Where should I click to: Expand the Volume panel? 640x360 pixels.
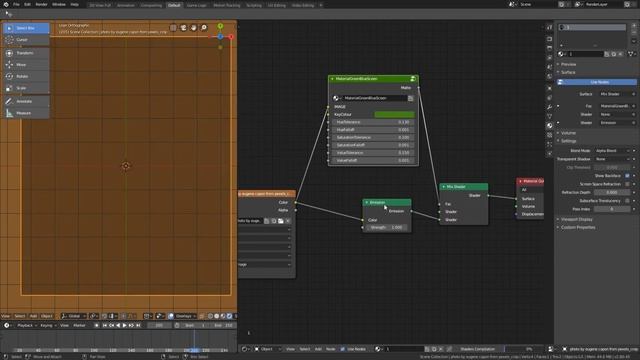pos(568,133)
